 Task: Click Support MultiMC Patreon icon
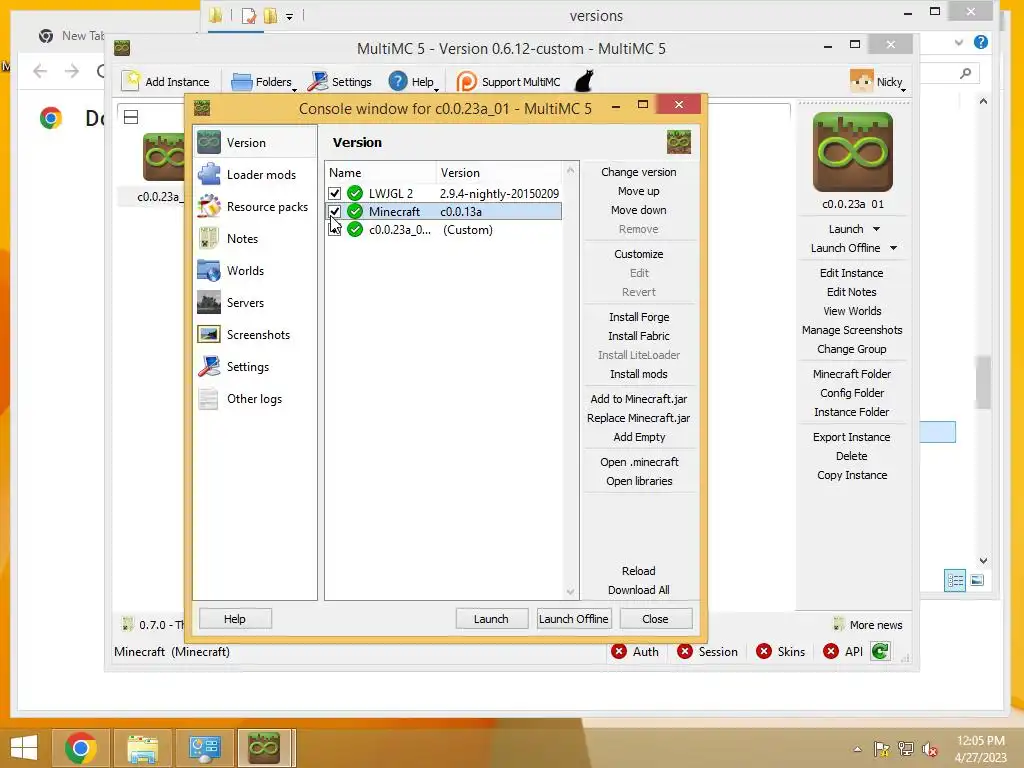pos(466,82)
